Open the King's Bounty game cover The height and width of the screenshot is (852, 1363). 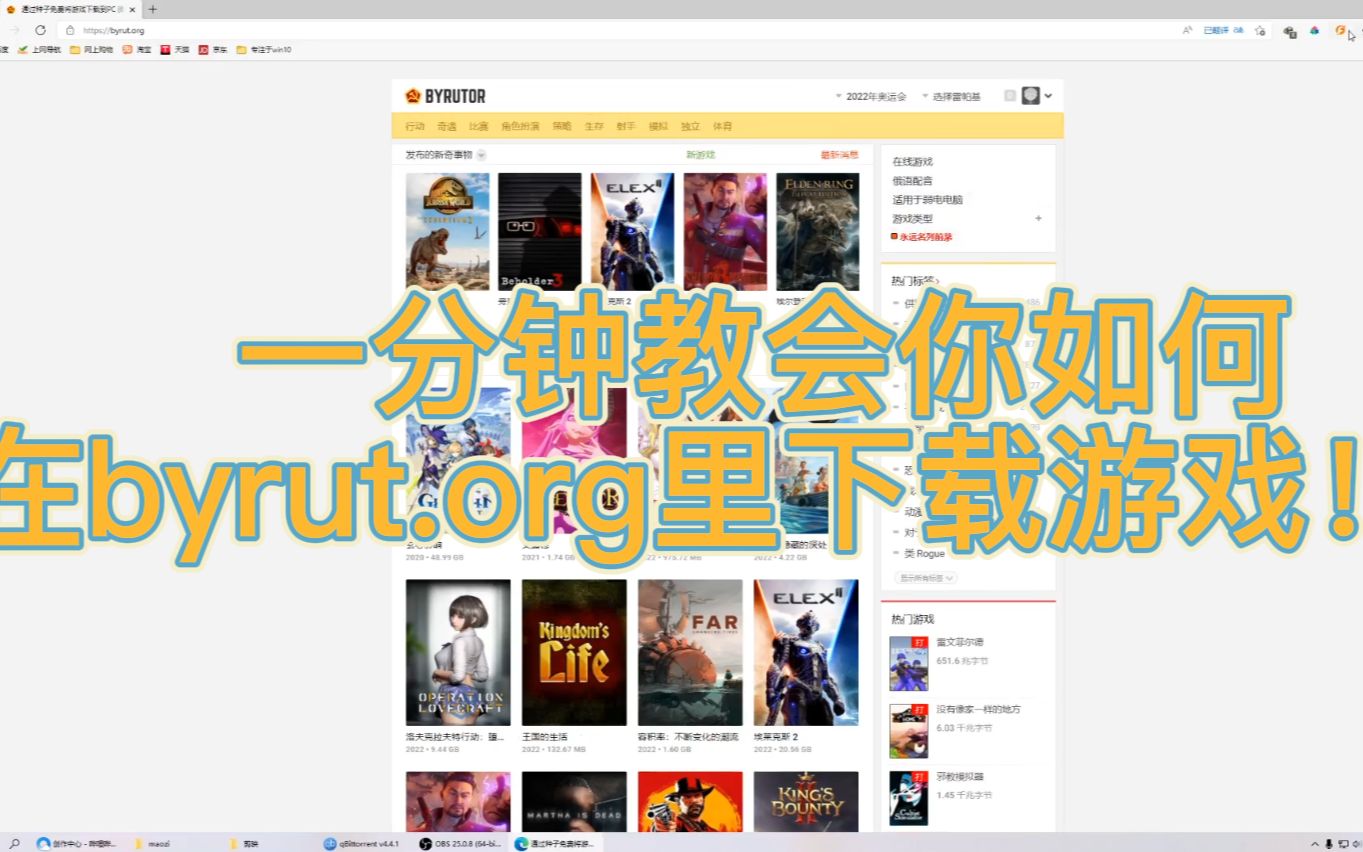806,802
